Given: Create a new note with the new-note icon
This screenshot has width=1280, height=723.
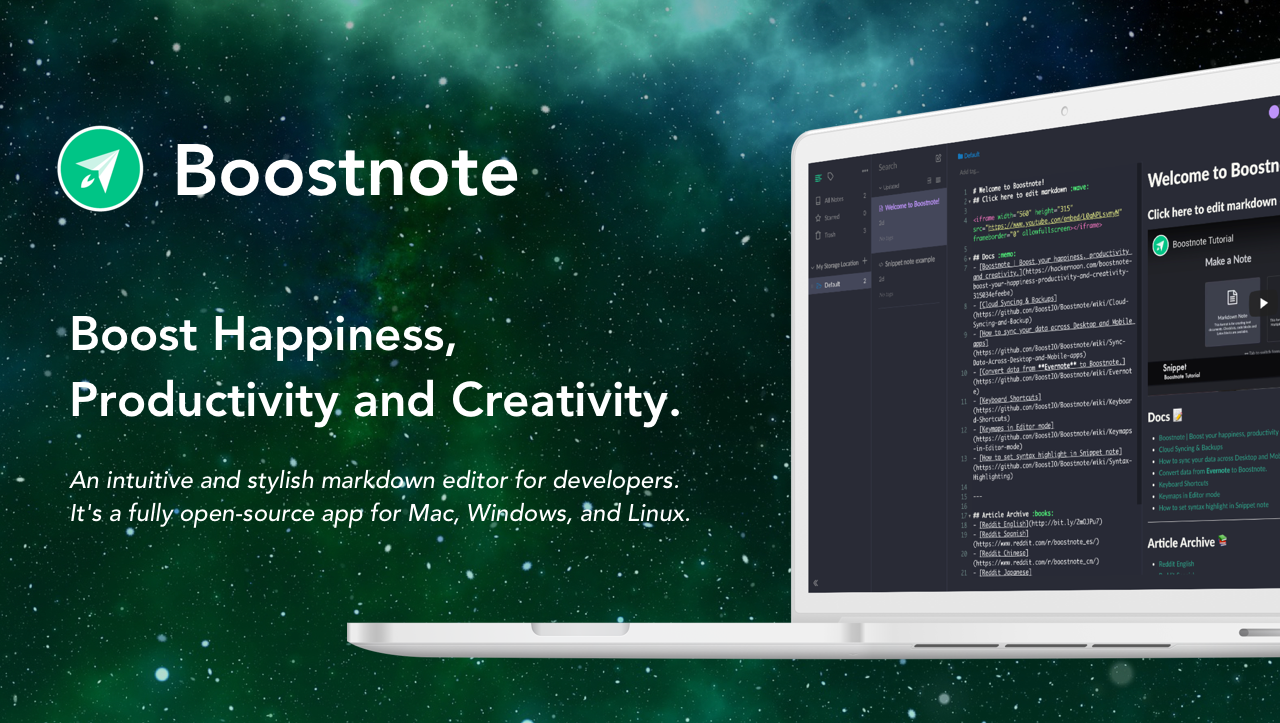Looking at the screenshot, I should [938, 157].
